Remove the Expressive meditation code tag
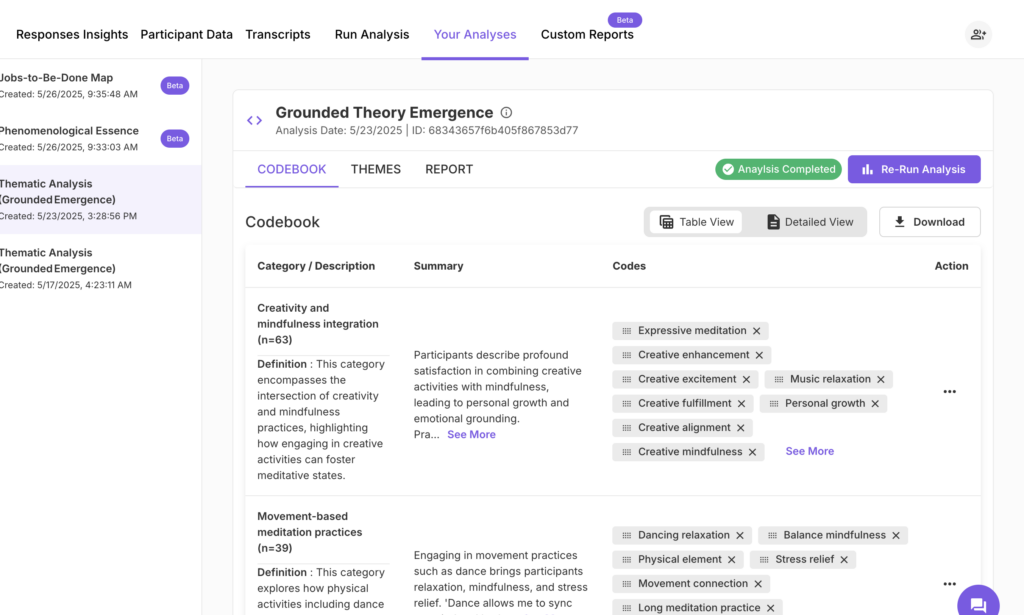The width and height of the screenshot is (1024, 615). tap(757, 331)
